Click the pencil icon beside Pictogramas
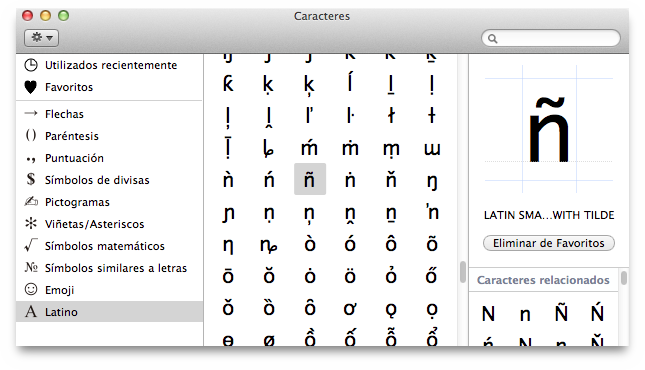 click(31, 201)
